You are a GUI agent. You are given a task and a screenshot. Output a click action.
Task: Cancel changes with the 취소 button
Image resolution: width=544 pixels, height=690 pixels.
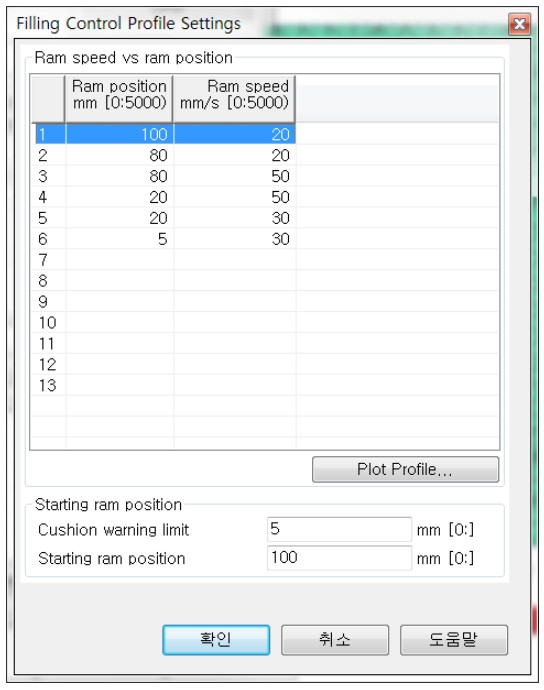tap(335, 640)
